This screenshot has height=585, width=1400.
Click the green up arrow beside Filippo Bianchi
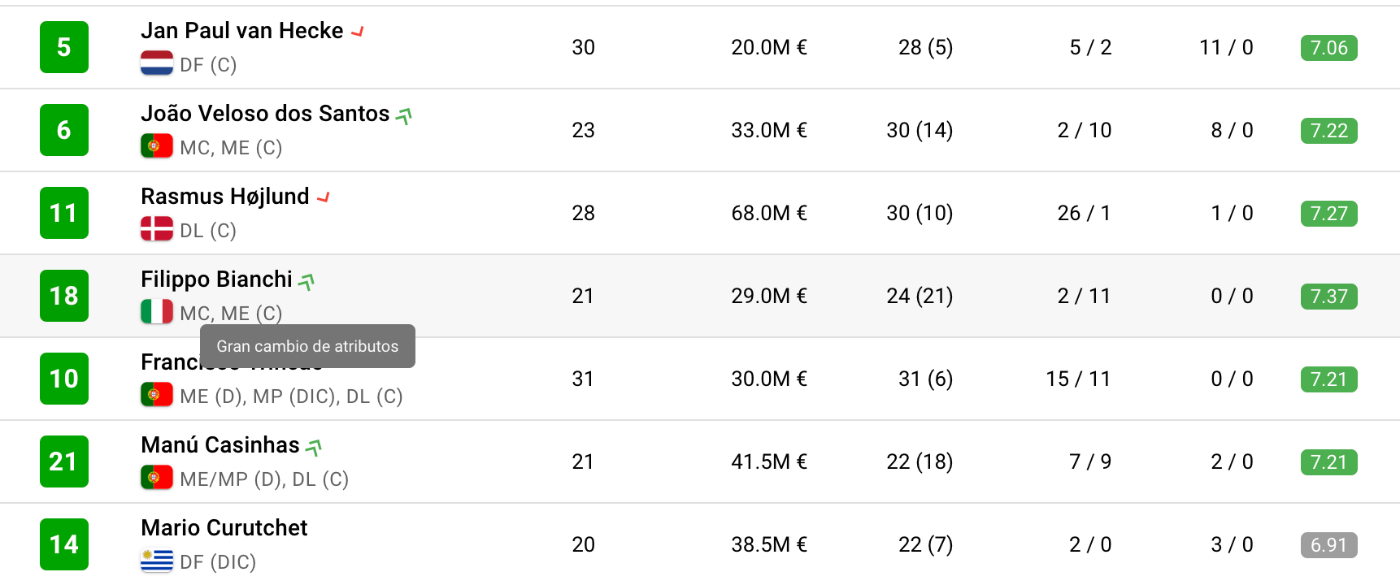click(308, 281)
